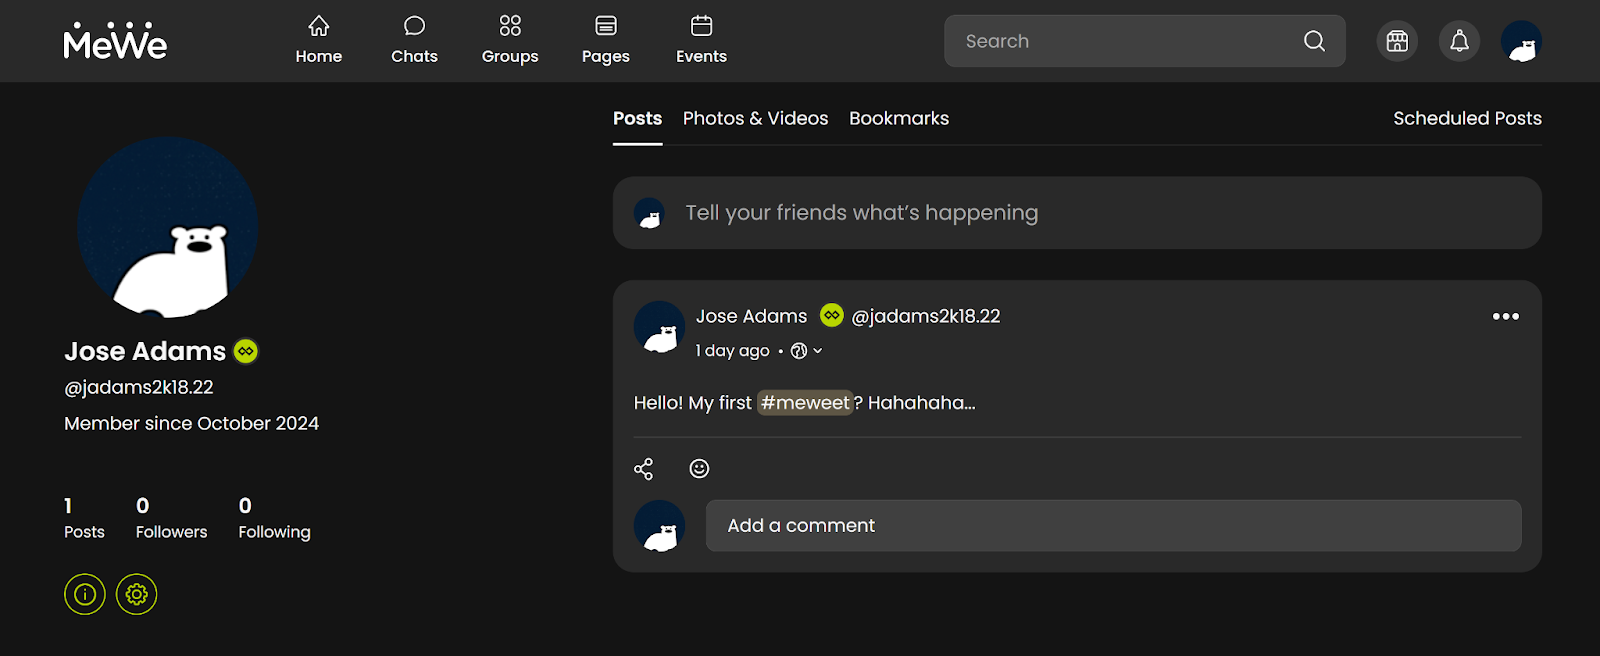The height and width of the screenshot is (656, 1600).
Task: Click 'Member since October 2024' text
Action: tap(191, 423)
